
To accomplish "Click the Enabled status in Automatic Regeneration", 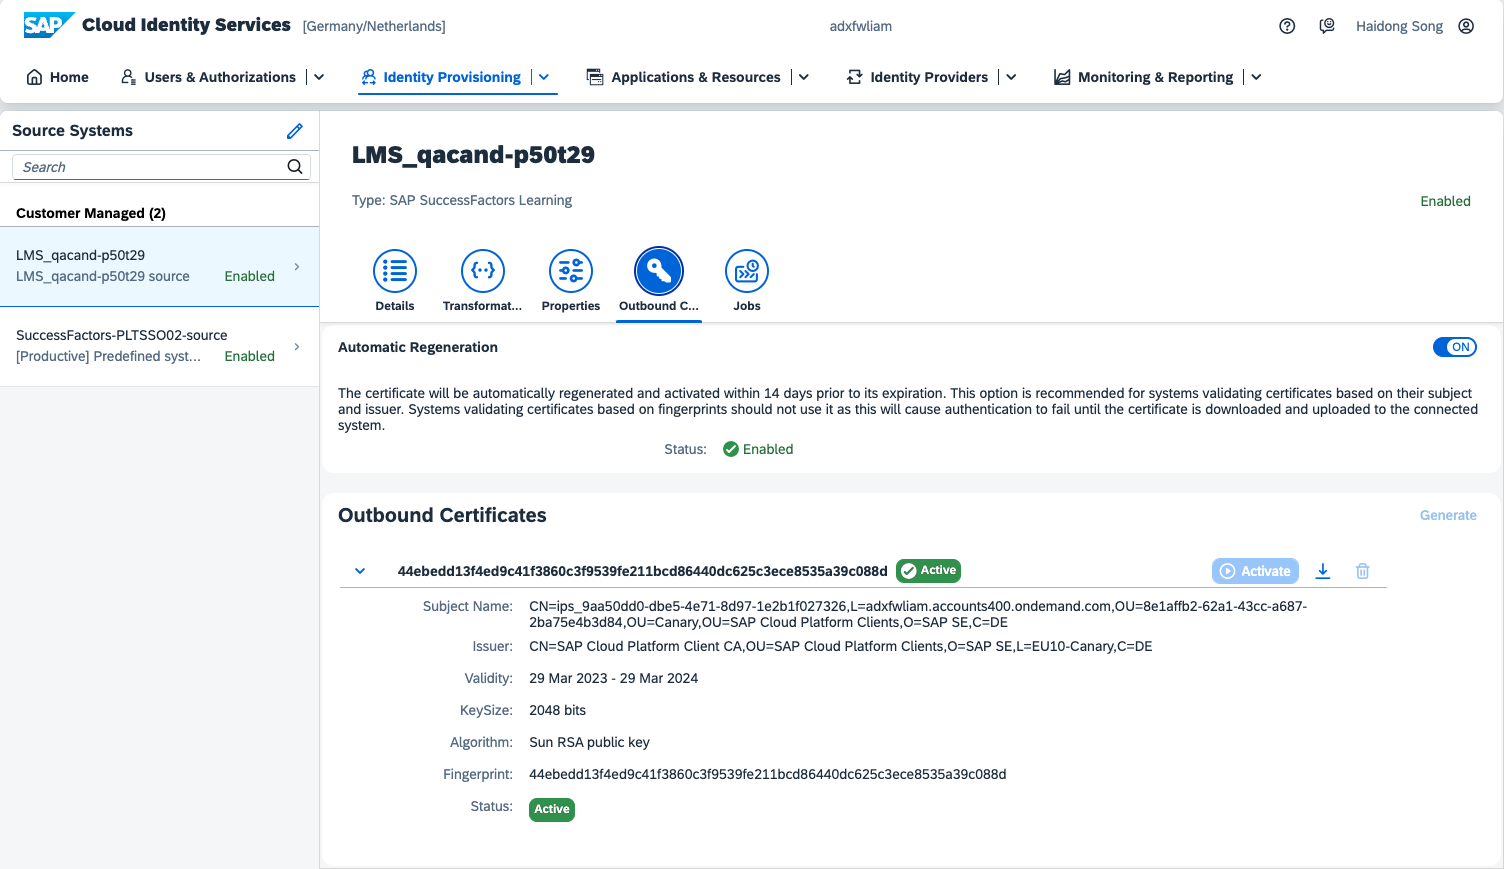I will click(758, 449).
